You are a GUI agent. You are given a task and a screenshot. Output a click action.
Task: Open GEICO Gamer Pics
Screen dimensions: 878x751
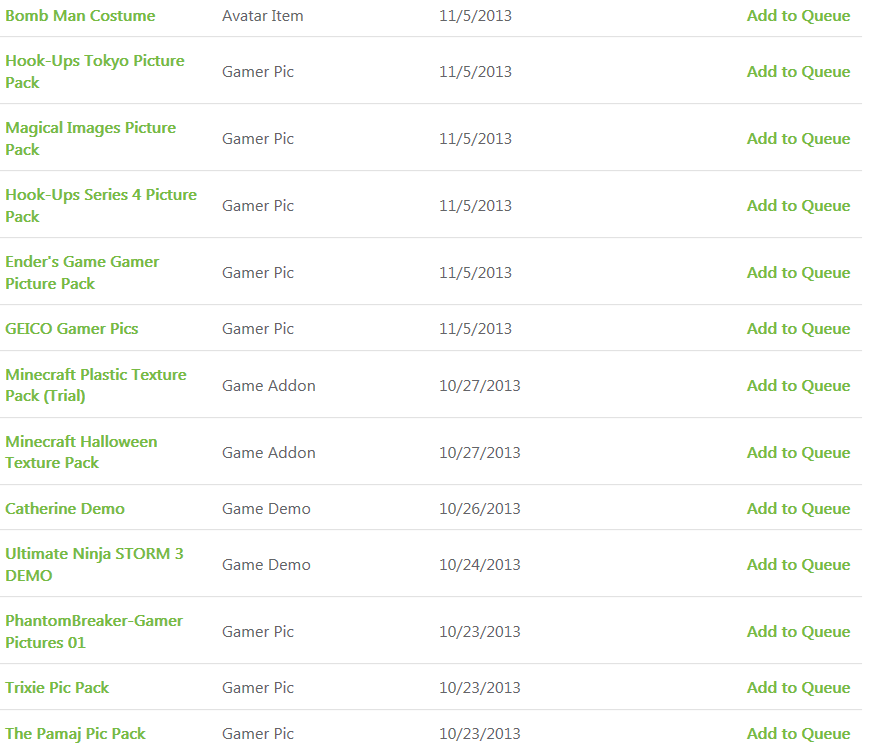tap(72, 329)
